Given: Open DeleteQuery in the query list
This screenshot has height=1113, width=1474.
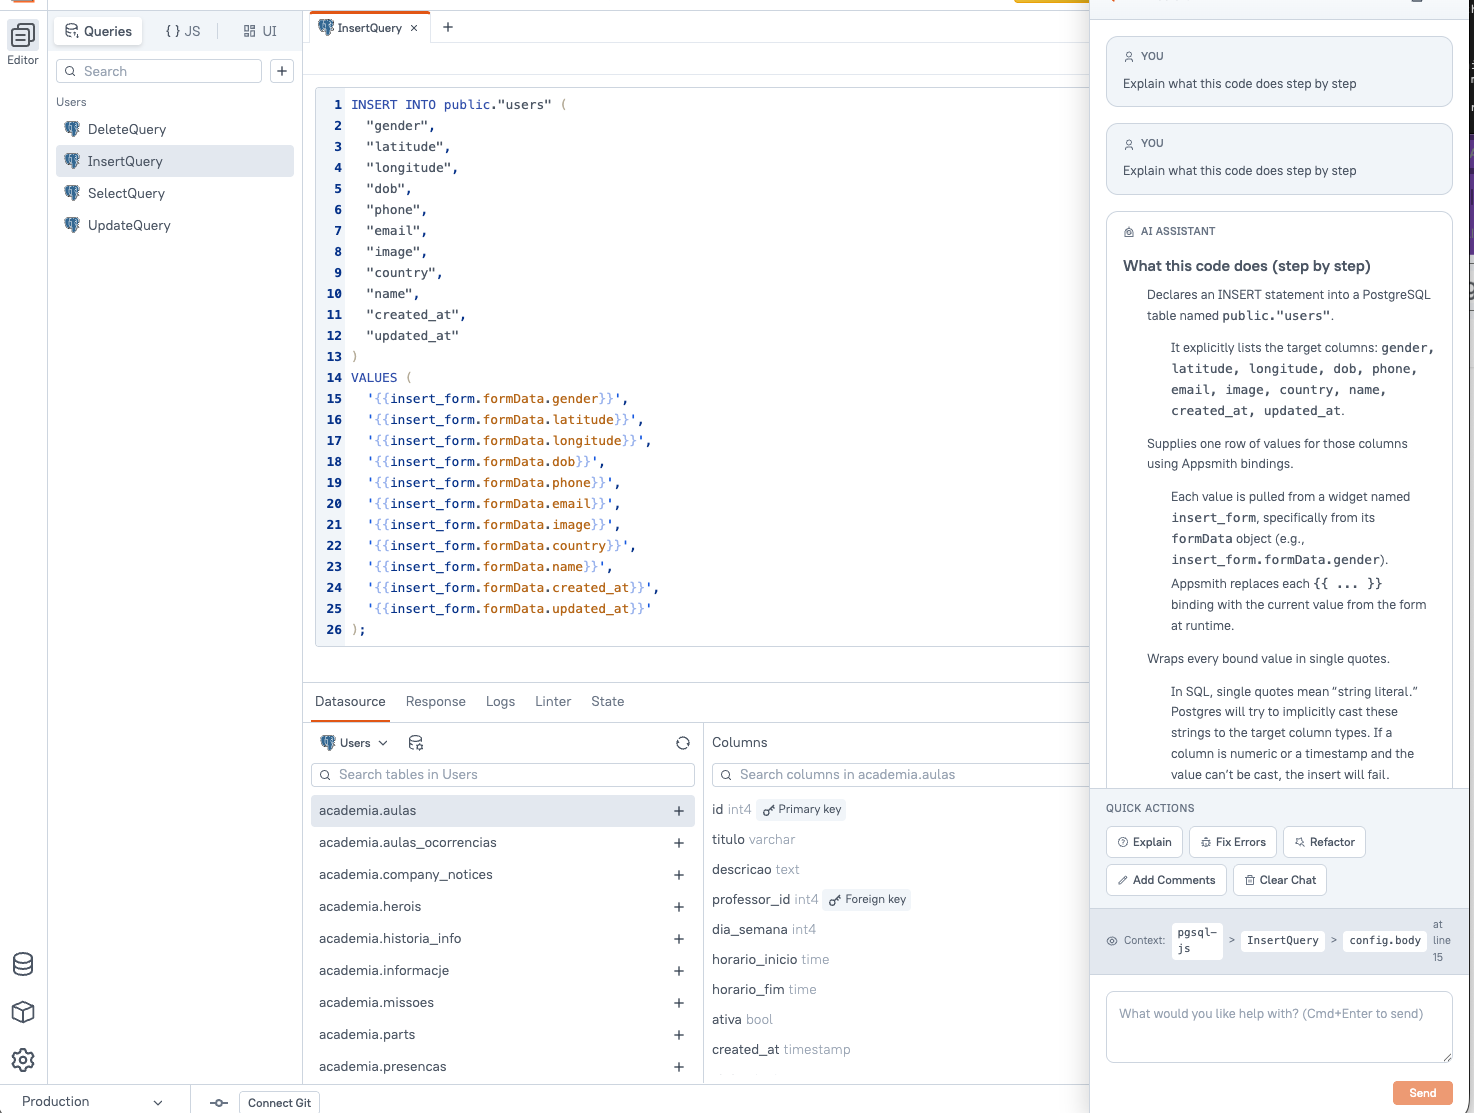Looking at the screenshot, I should click(175, 129).
